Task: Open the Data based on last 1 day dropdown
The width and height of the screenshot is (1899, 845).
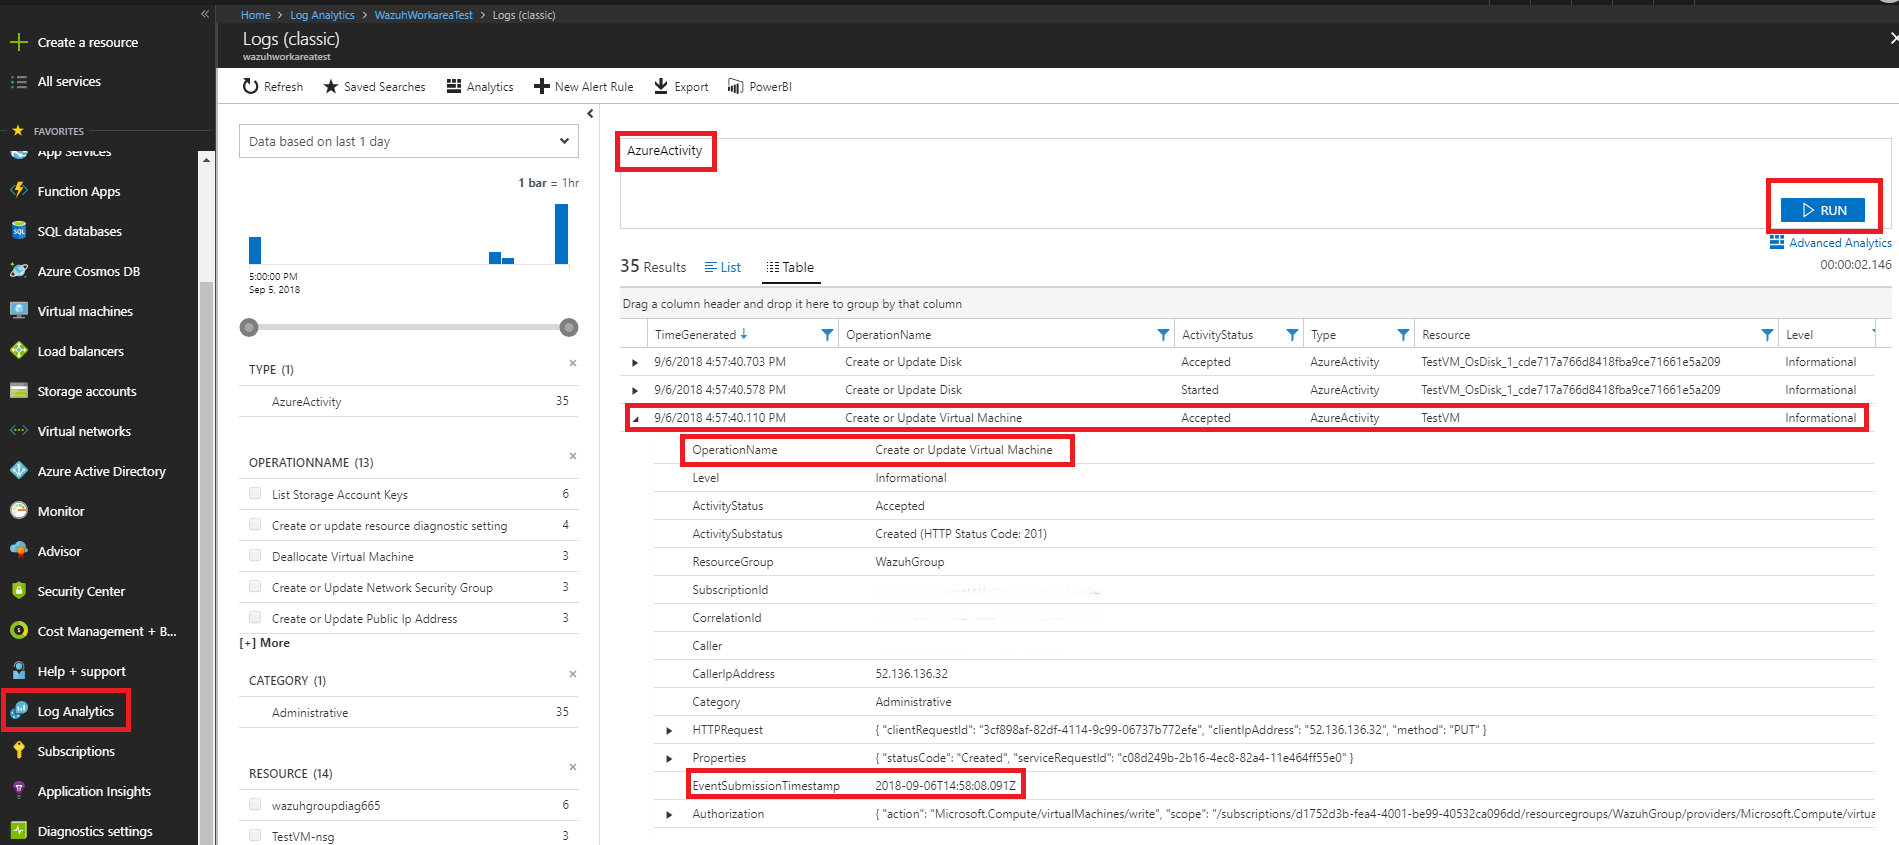Action: (409, 141)
